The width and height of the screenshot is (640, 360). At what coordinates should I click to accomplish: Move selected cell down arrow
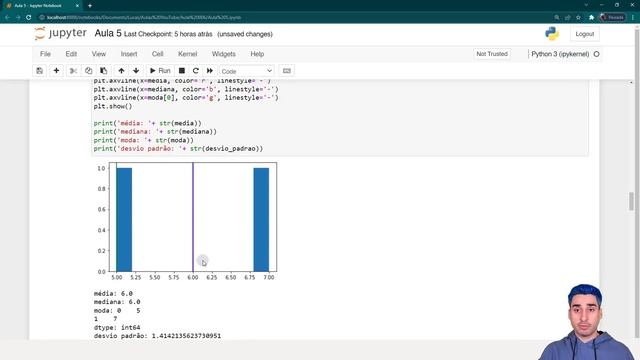[136, 71]
